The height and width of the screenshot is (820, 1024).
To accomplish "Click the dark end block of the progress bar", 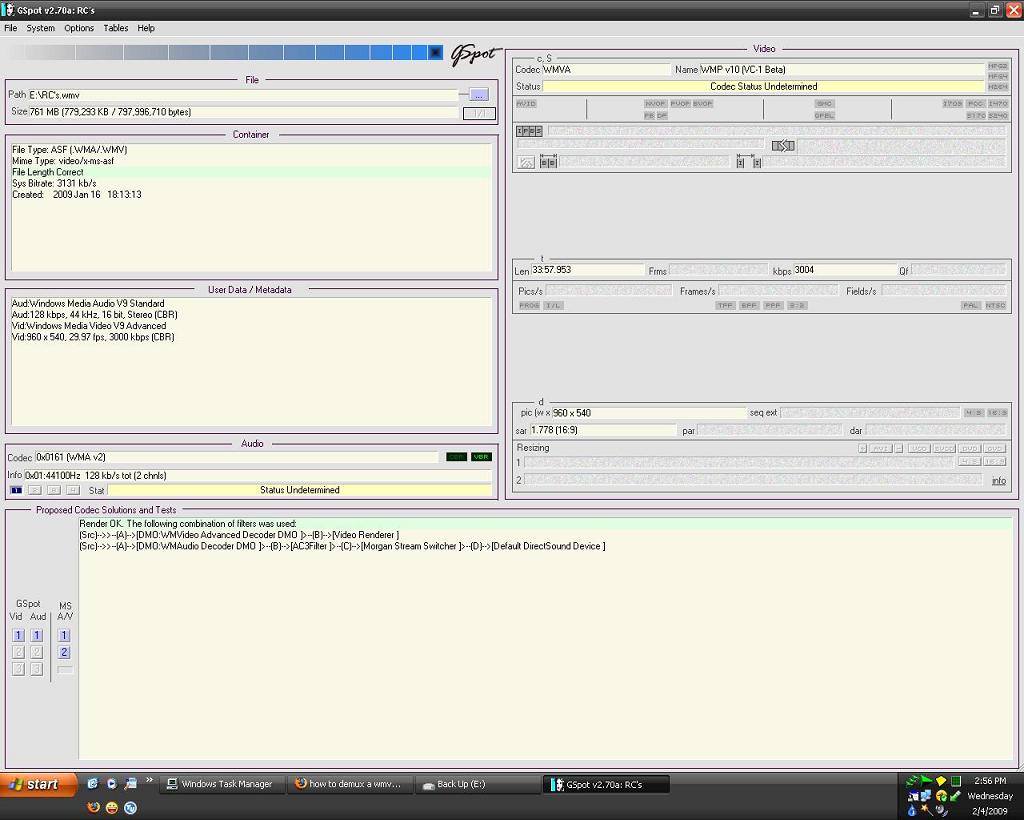I will [x=436, y=52].
